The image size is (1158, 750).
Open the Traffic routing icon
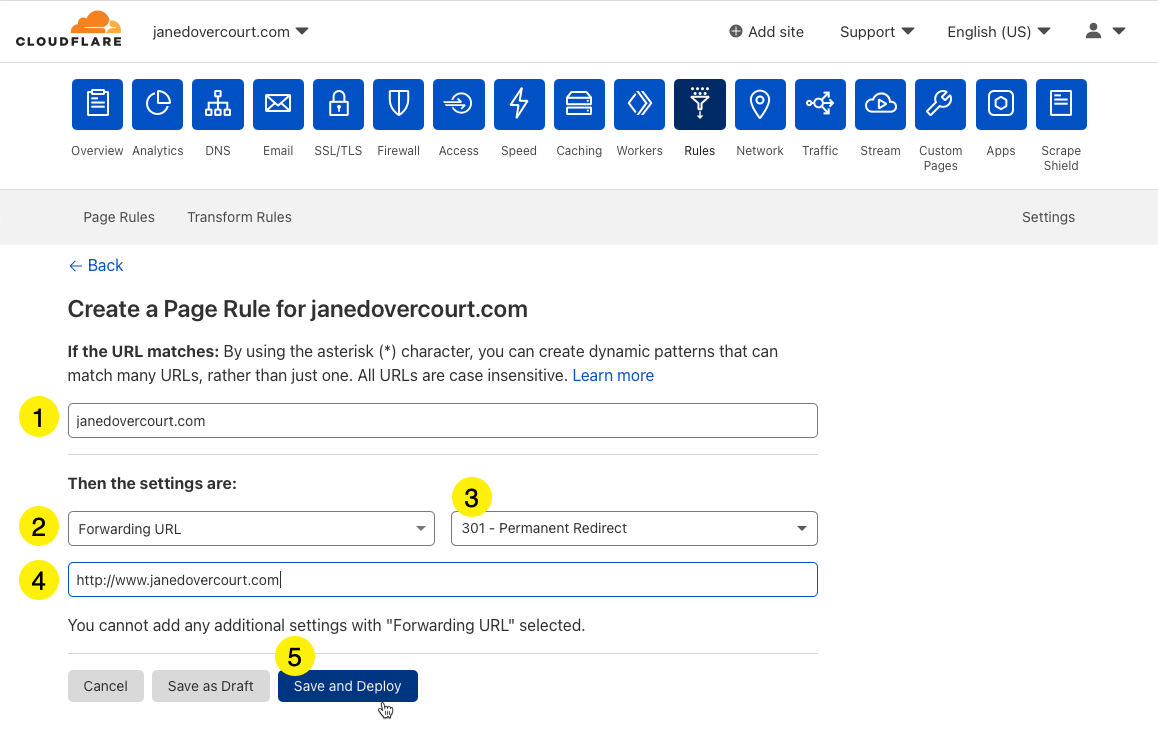coord(820,104)
